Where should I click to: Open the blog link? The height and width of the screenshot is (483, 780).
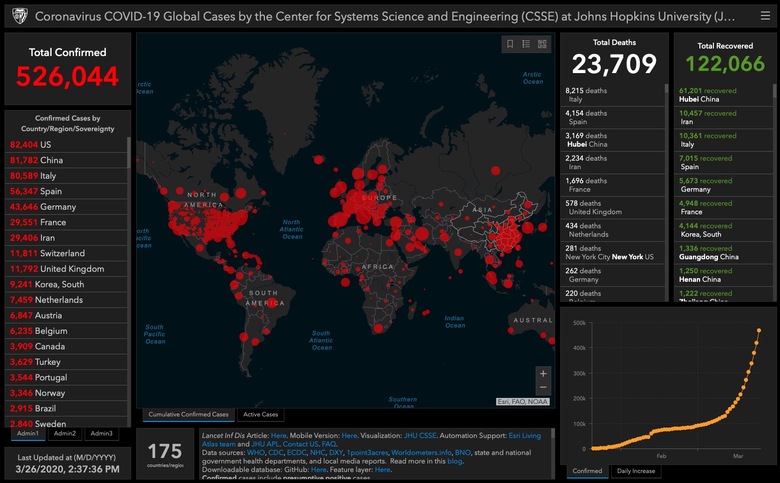coord(454,461)
